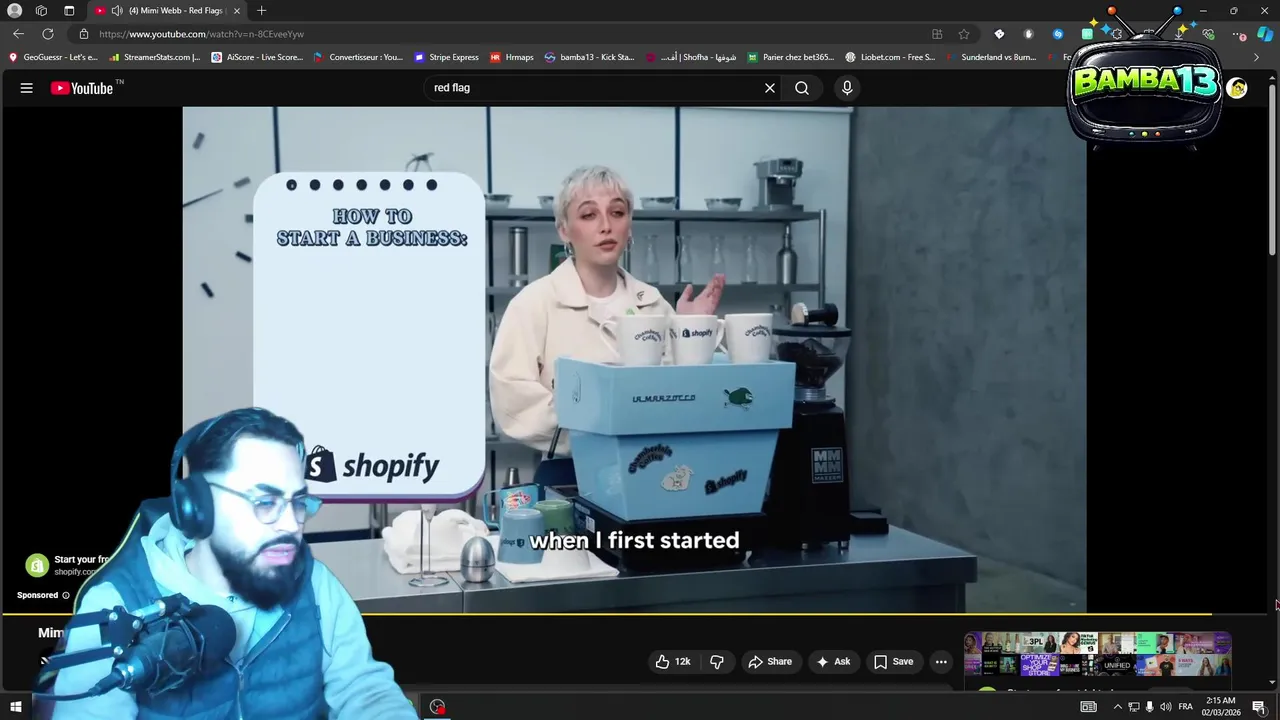Bookmark this page with the star
This screenshot has width=1280, height=720.
[964, 34]
